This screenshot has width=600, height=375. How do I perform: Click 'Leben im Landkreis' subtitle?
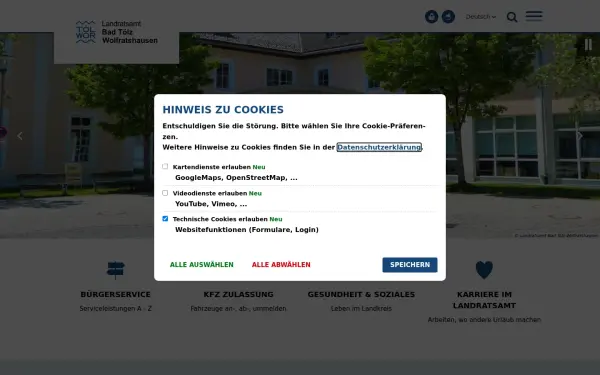pos(361,308)
